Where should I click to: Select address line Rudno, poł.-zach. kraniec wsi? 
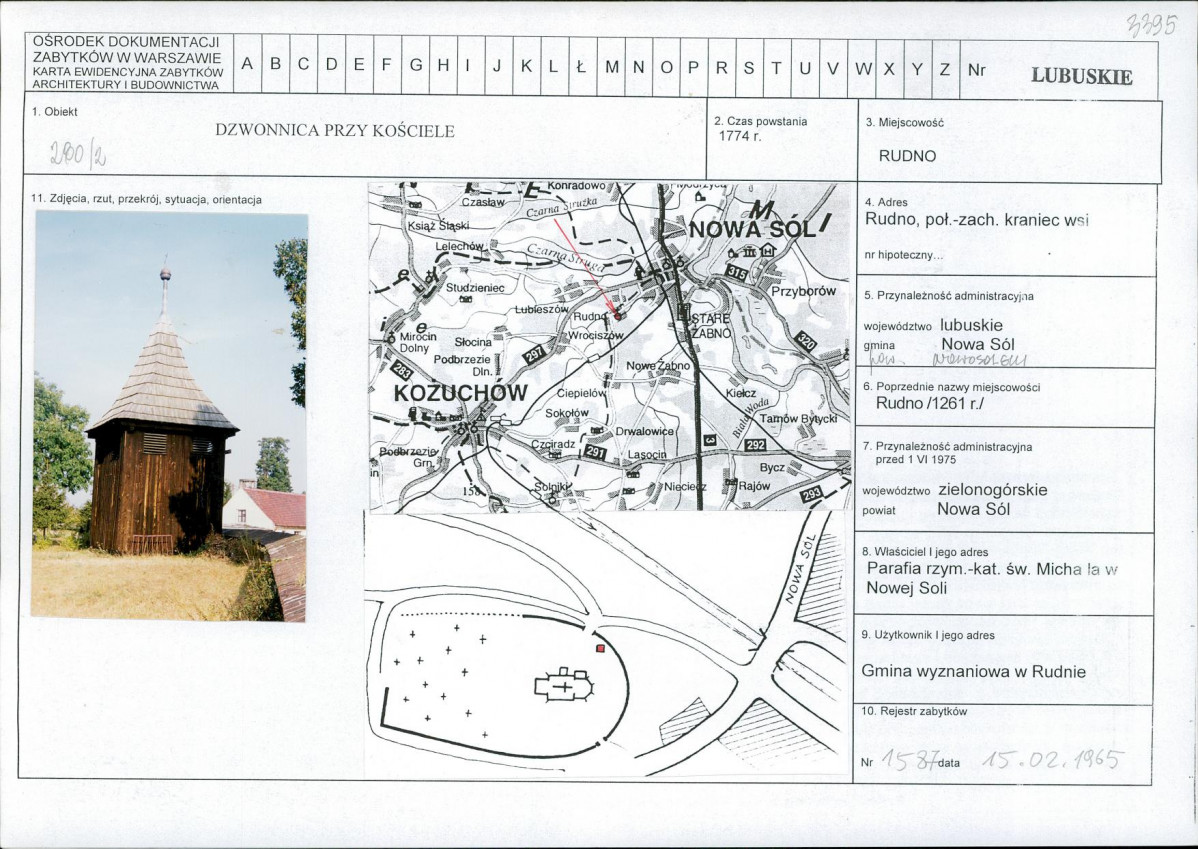(x=976, y=220)
